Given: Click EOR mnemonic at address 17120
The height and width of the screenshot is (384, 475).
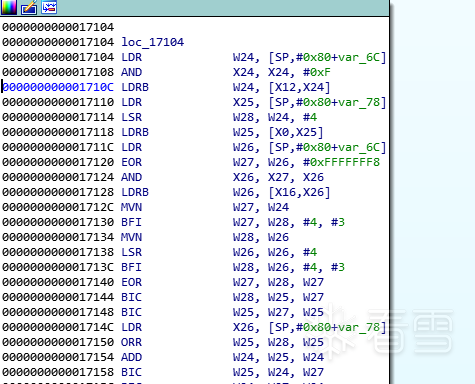Looking at the screenshot, I should (x=131, y=162).
